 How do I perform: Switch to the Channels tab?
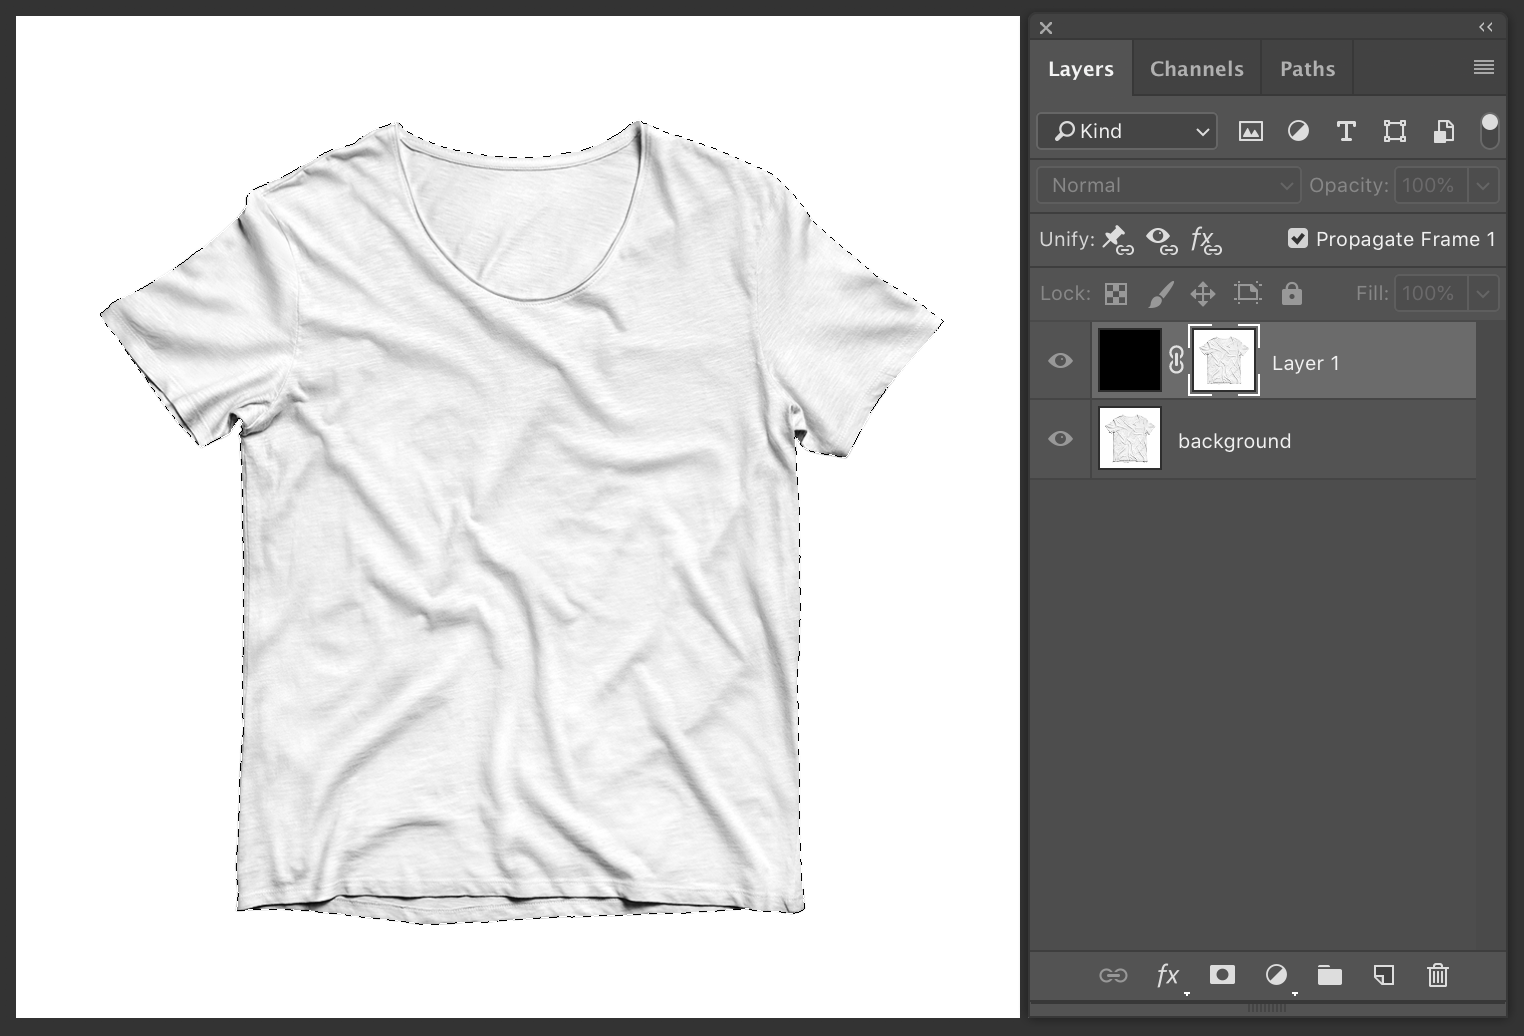click(x=1196, y=68)
